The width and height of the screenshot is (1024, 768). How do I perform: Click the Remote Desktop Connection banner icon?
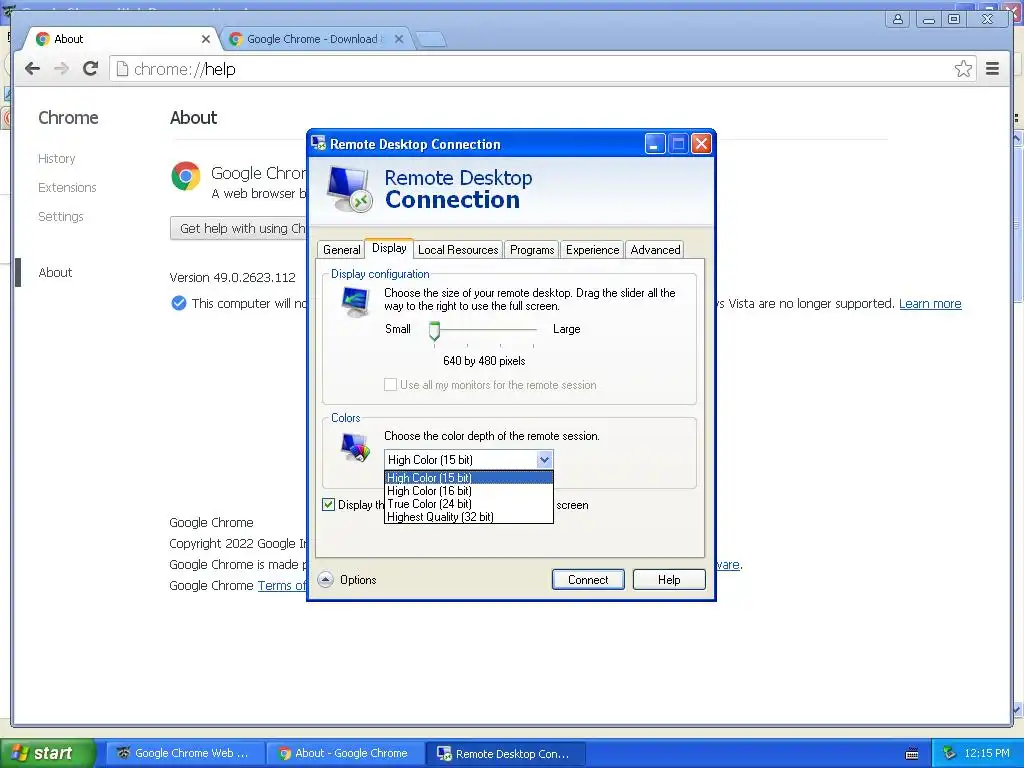tap(349, 189)
